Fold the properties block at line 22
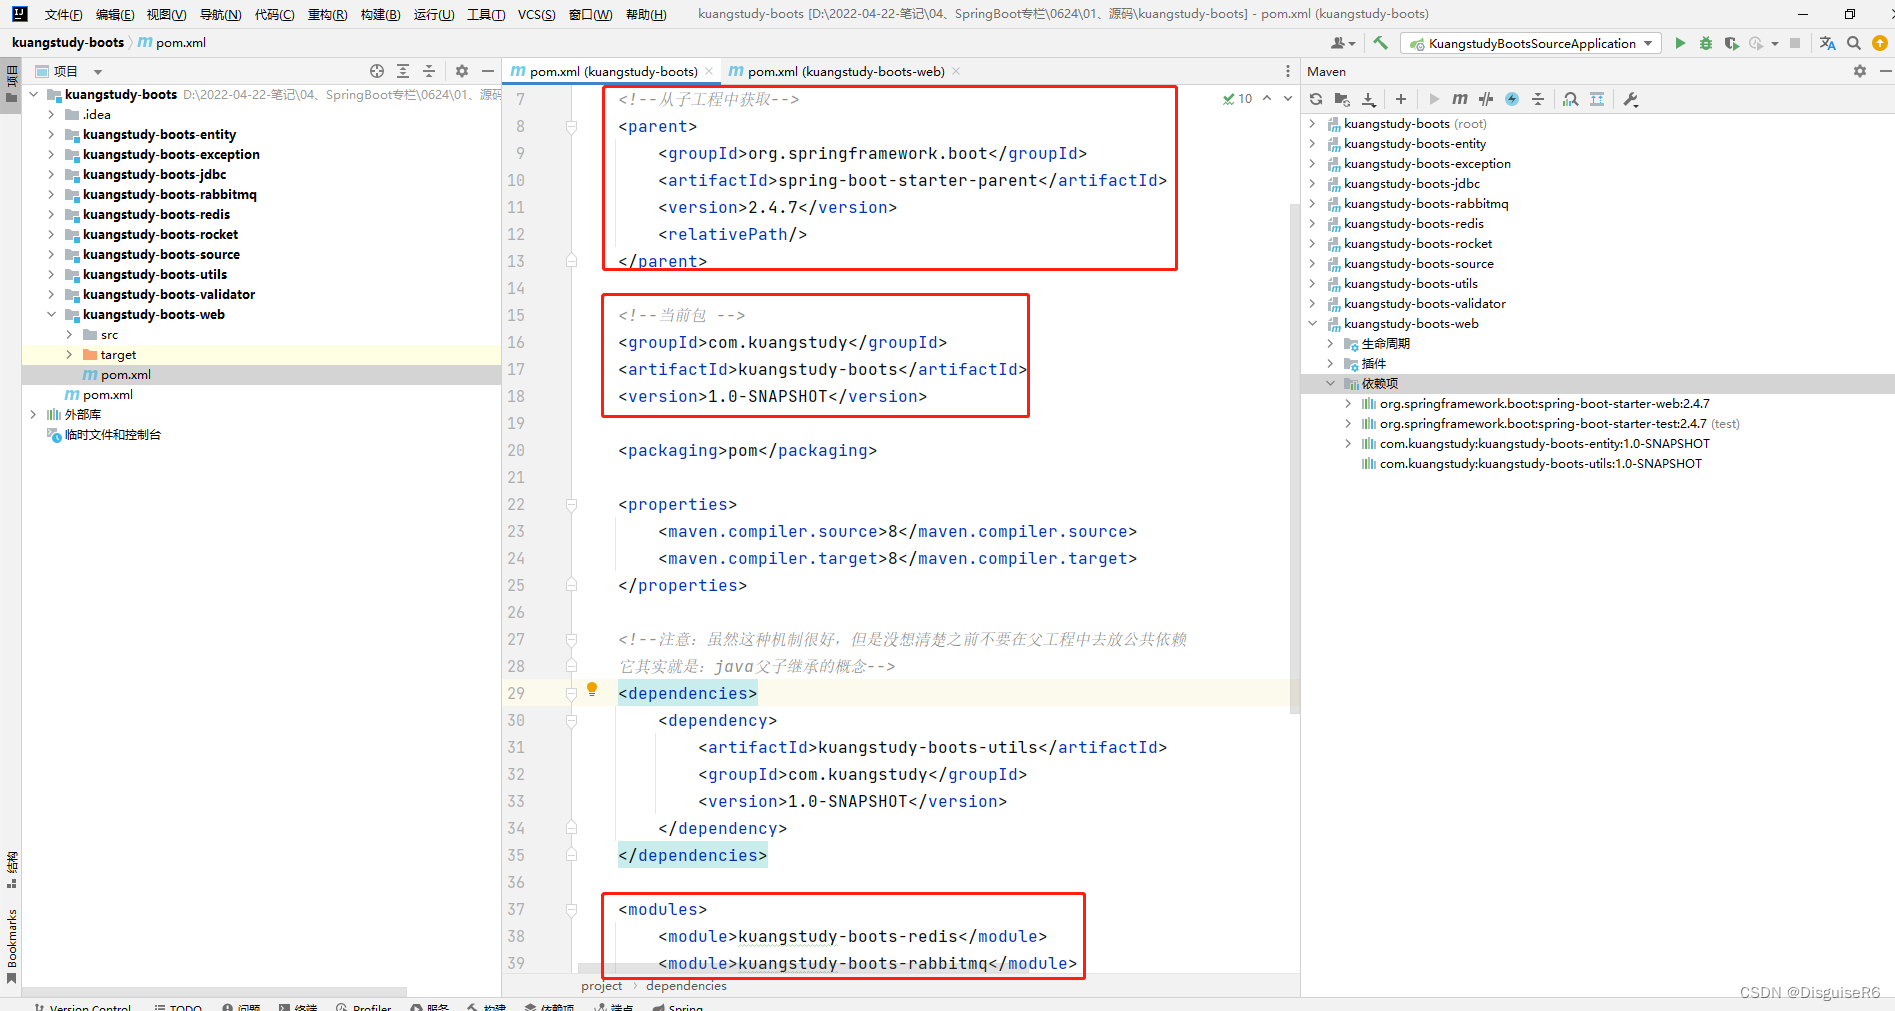This screenshot has width=1895, height=1011. [571, 505]
